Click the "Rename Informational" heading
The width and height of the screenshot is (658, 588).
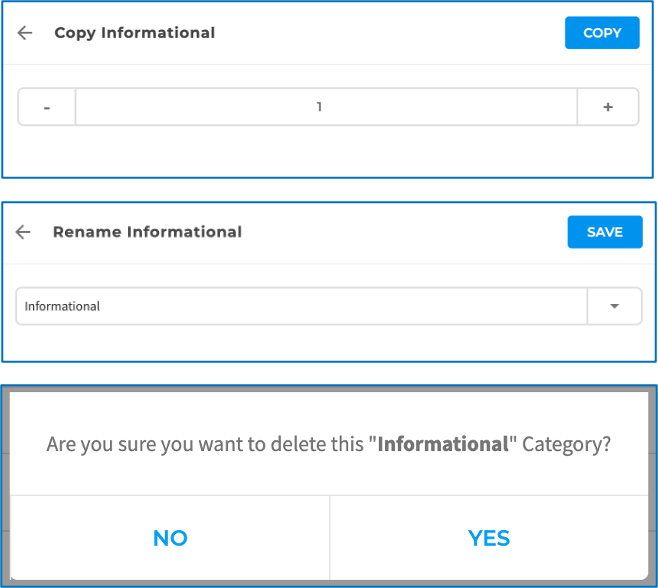(x=147, y=232)
